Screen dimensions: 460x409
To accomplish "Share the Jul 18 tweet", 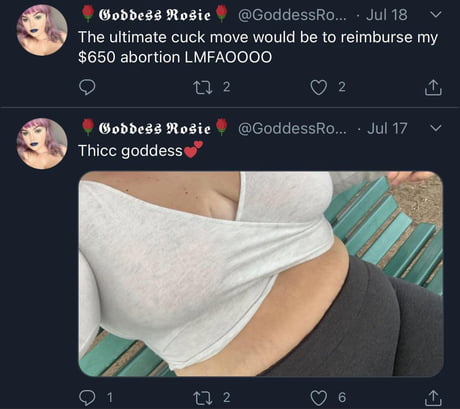I will coord(433,88).
